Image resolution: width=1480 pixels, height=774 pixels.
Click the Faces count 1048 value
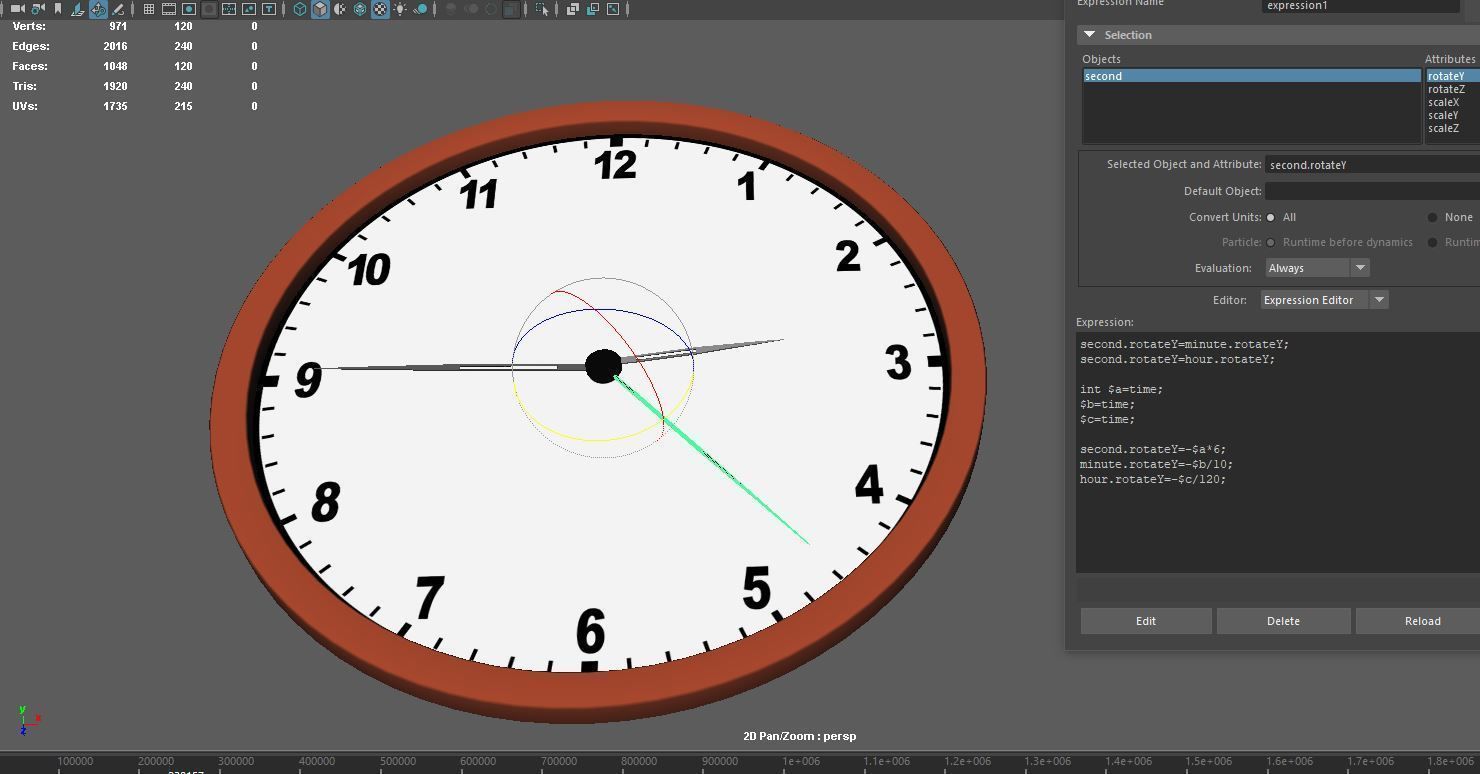115,66
